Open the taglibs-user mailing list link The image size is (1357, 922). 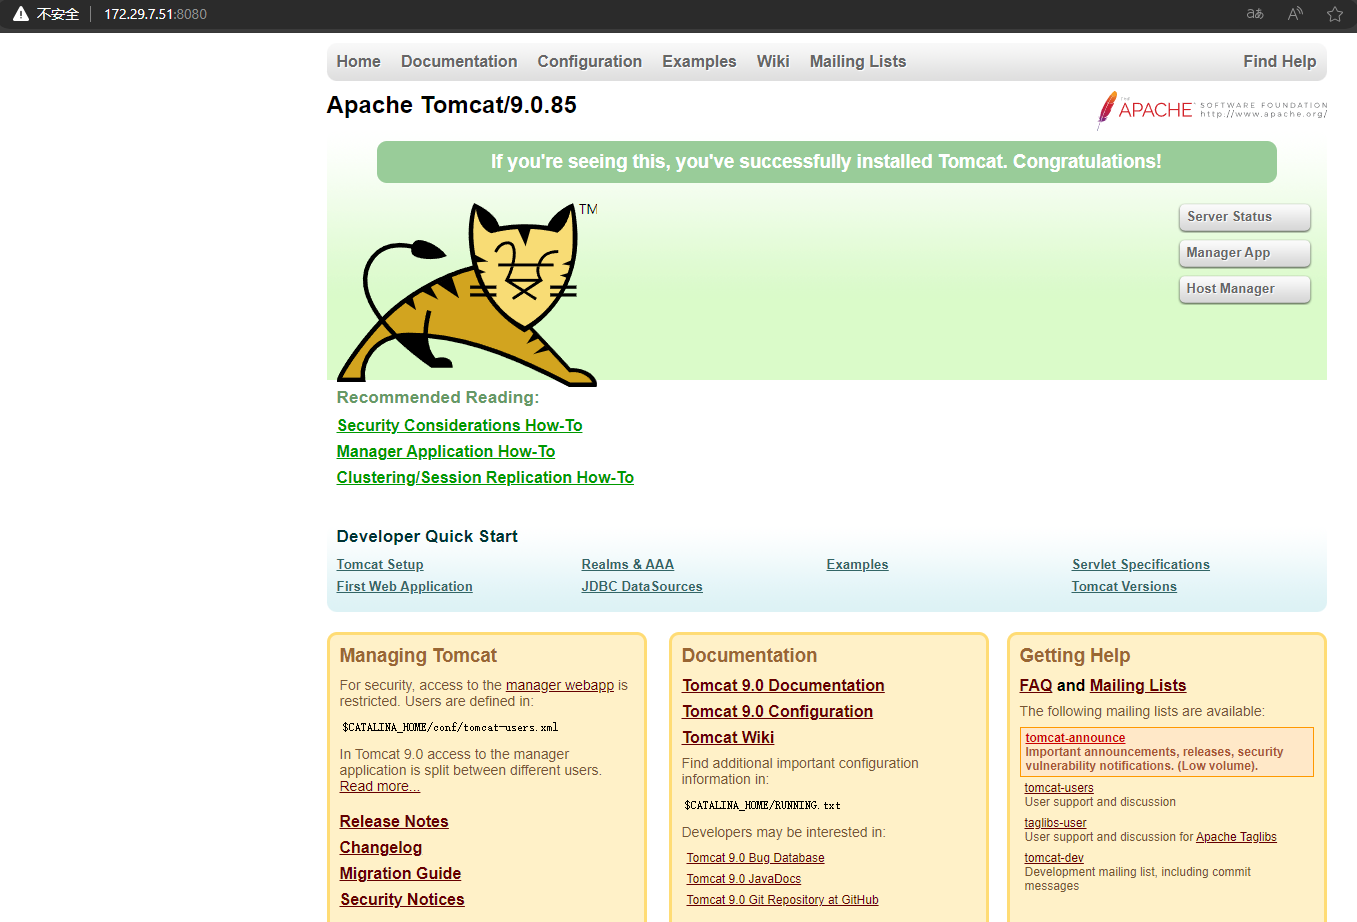[x=1055, y=823]
